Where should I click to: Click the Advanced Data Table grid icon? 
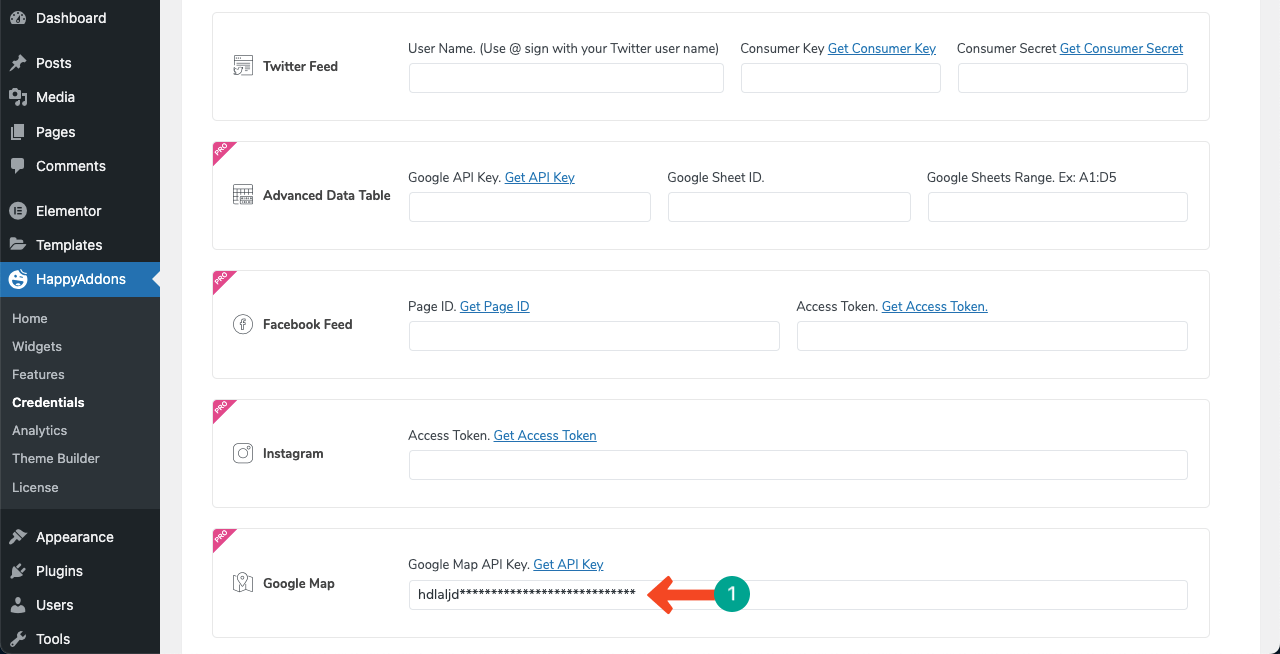coord(243,195)
